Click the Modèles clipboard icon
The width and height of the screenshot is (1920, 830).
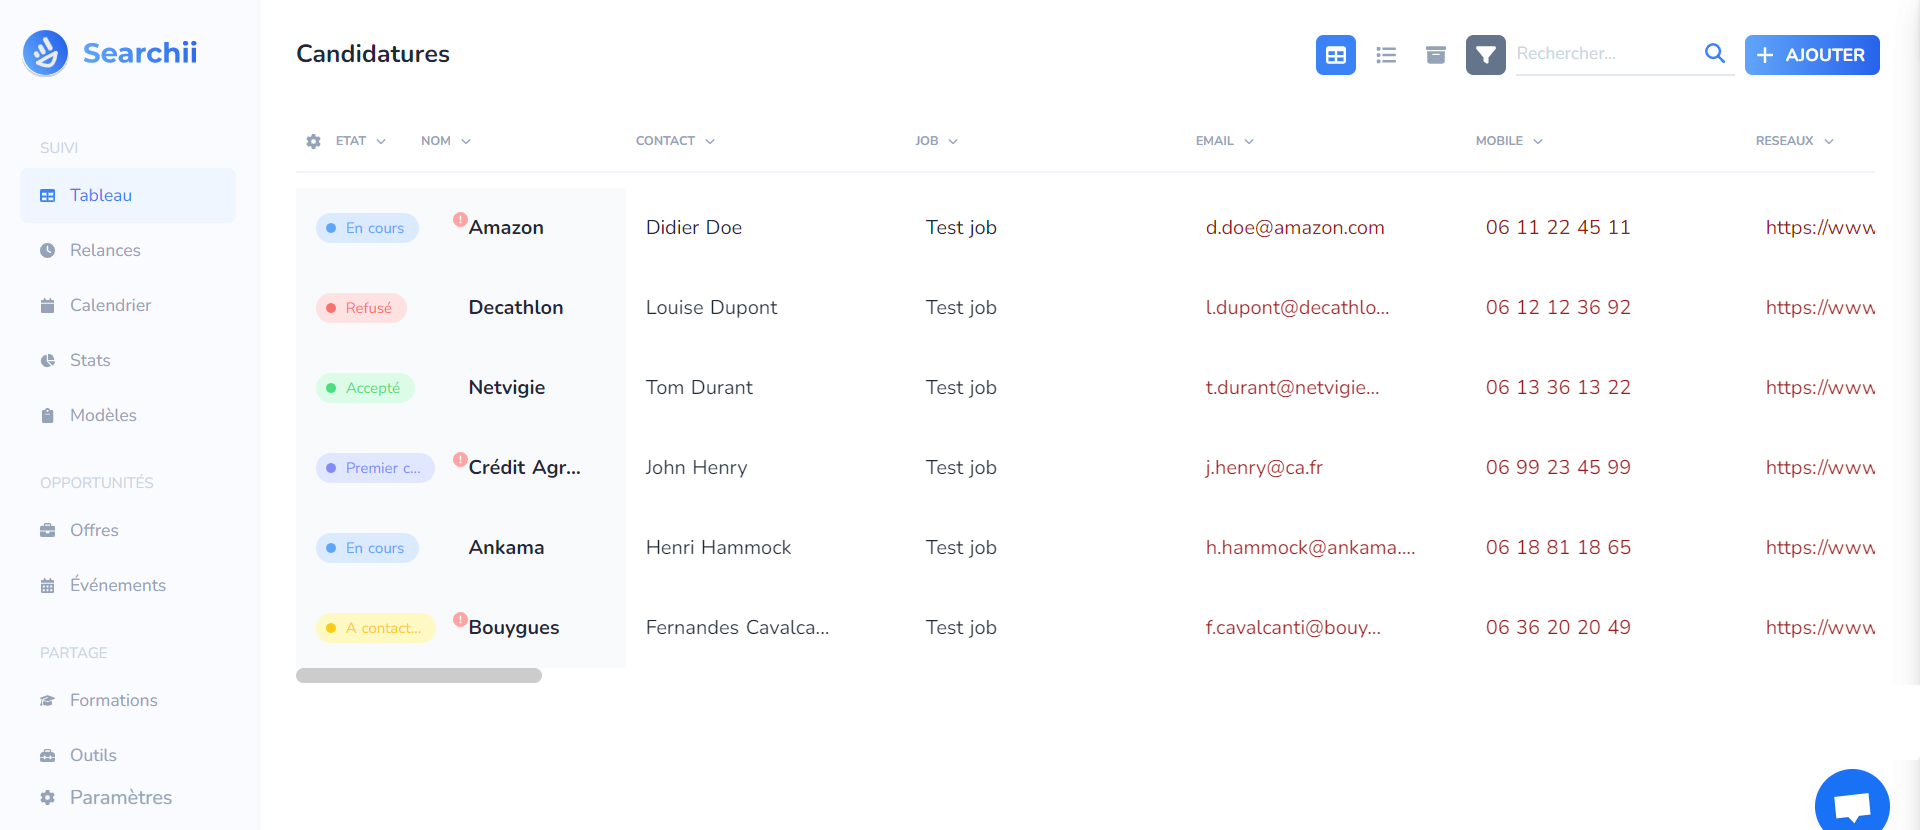coord(47,416)
